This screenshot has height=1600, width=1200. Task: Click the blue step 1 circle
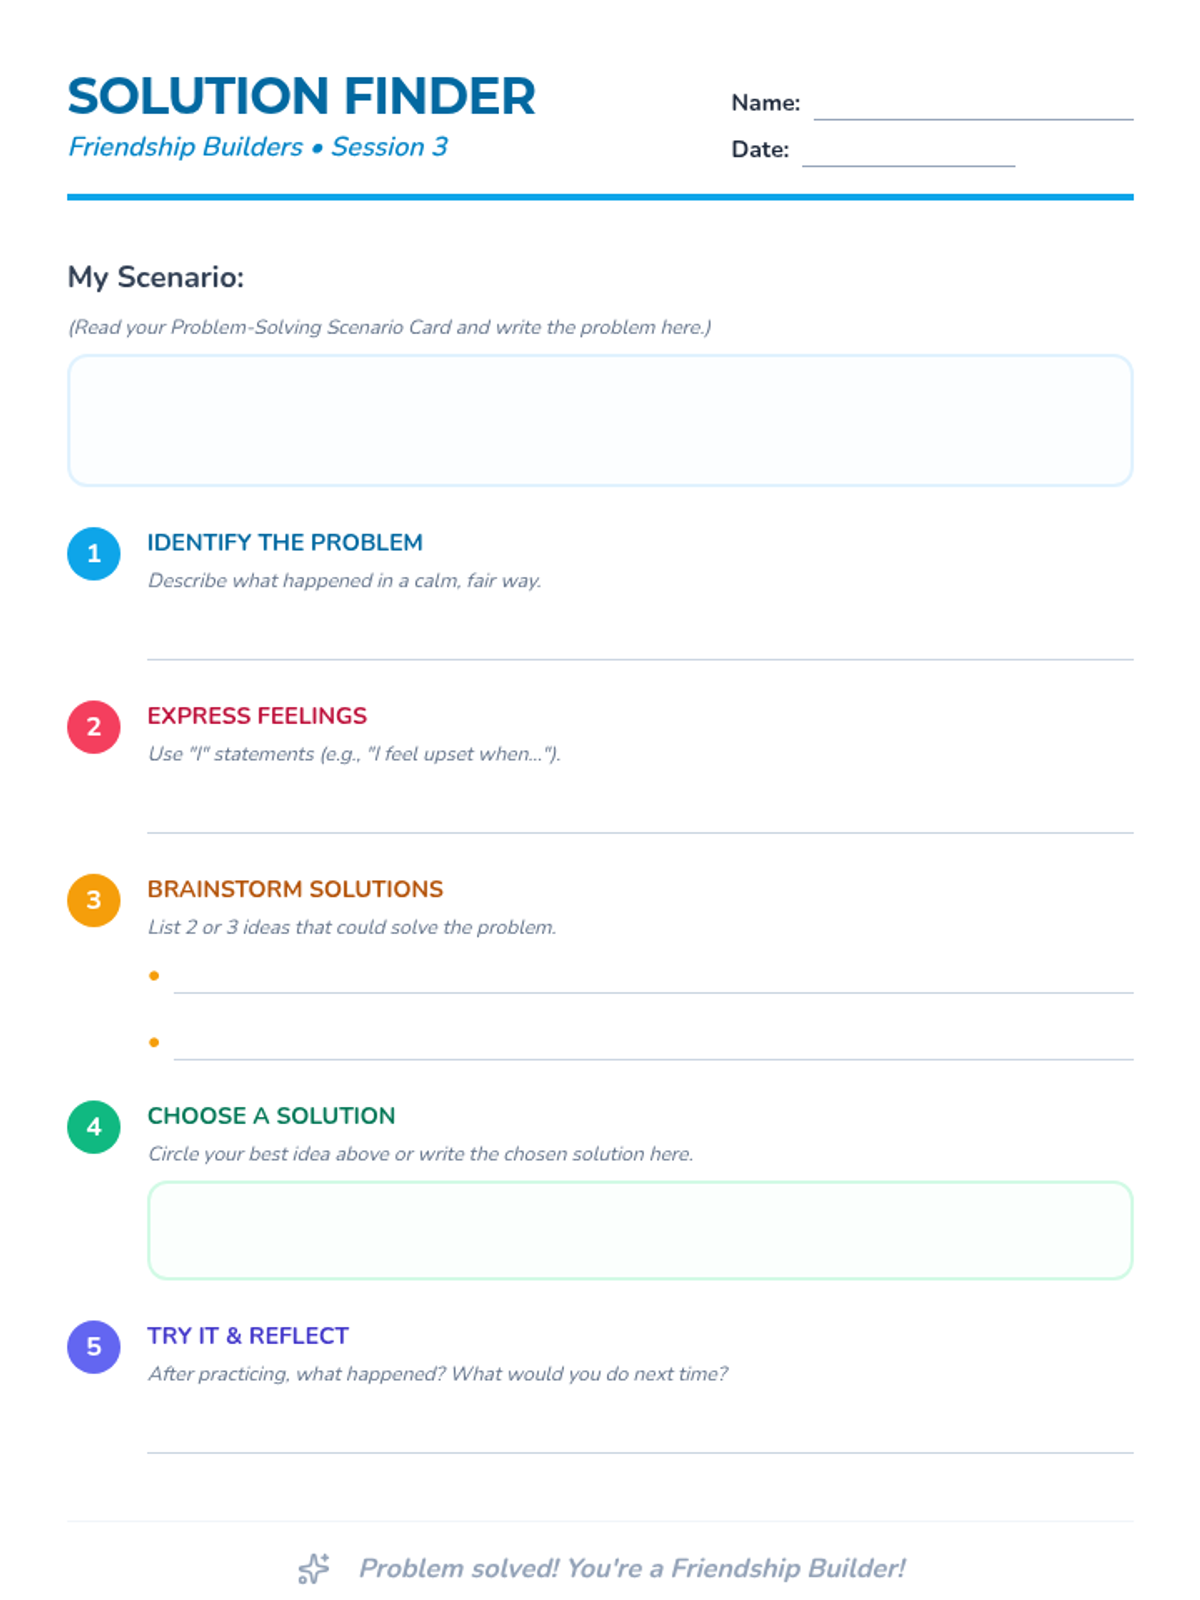[x=94, y=554]
